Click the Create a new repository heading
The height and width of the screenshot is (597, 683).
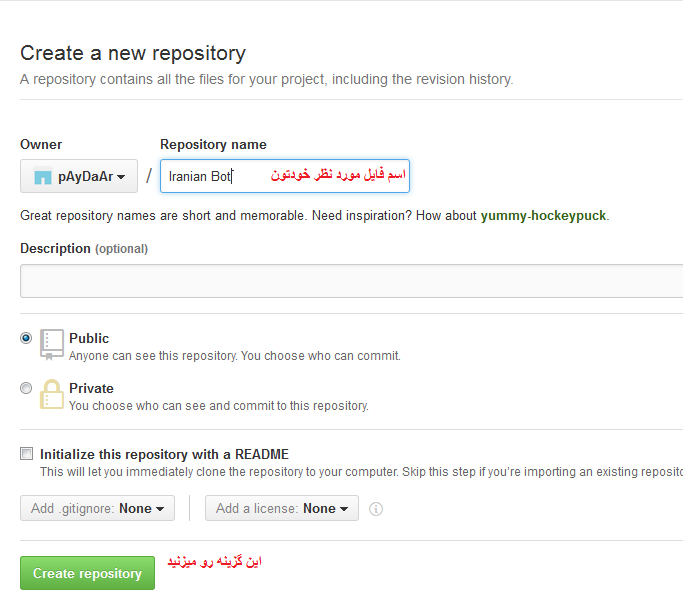133,53
